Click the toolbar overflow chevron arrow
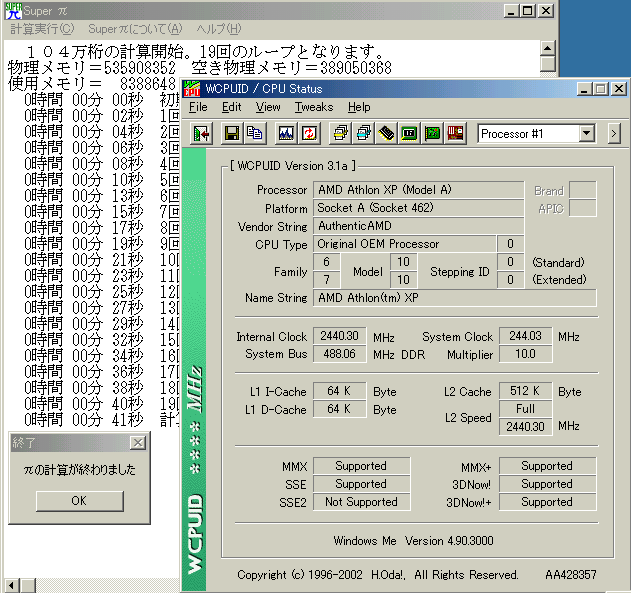631x593 pixels. coord(614,133)
